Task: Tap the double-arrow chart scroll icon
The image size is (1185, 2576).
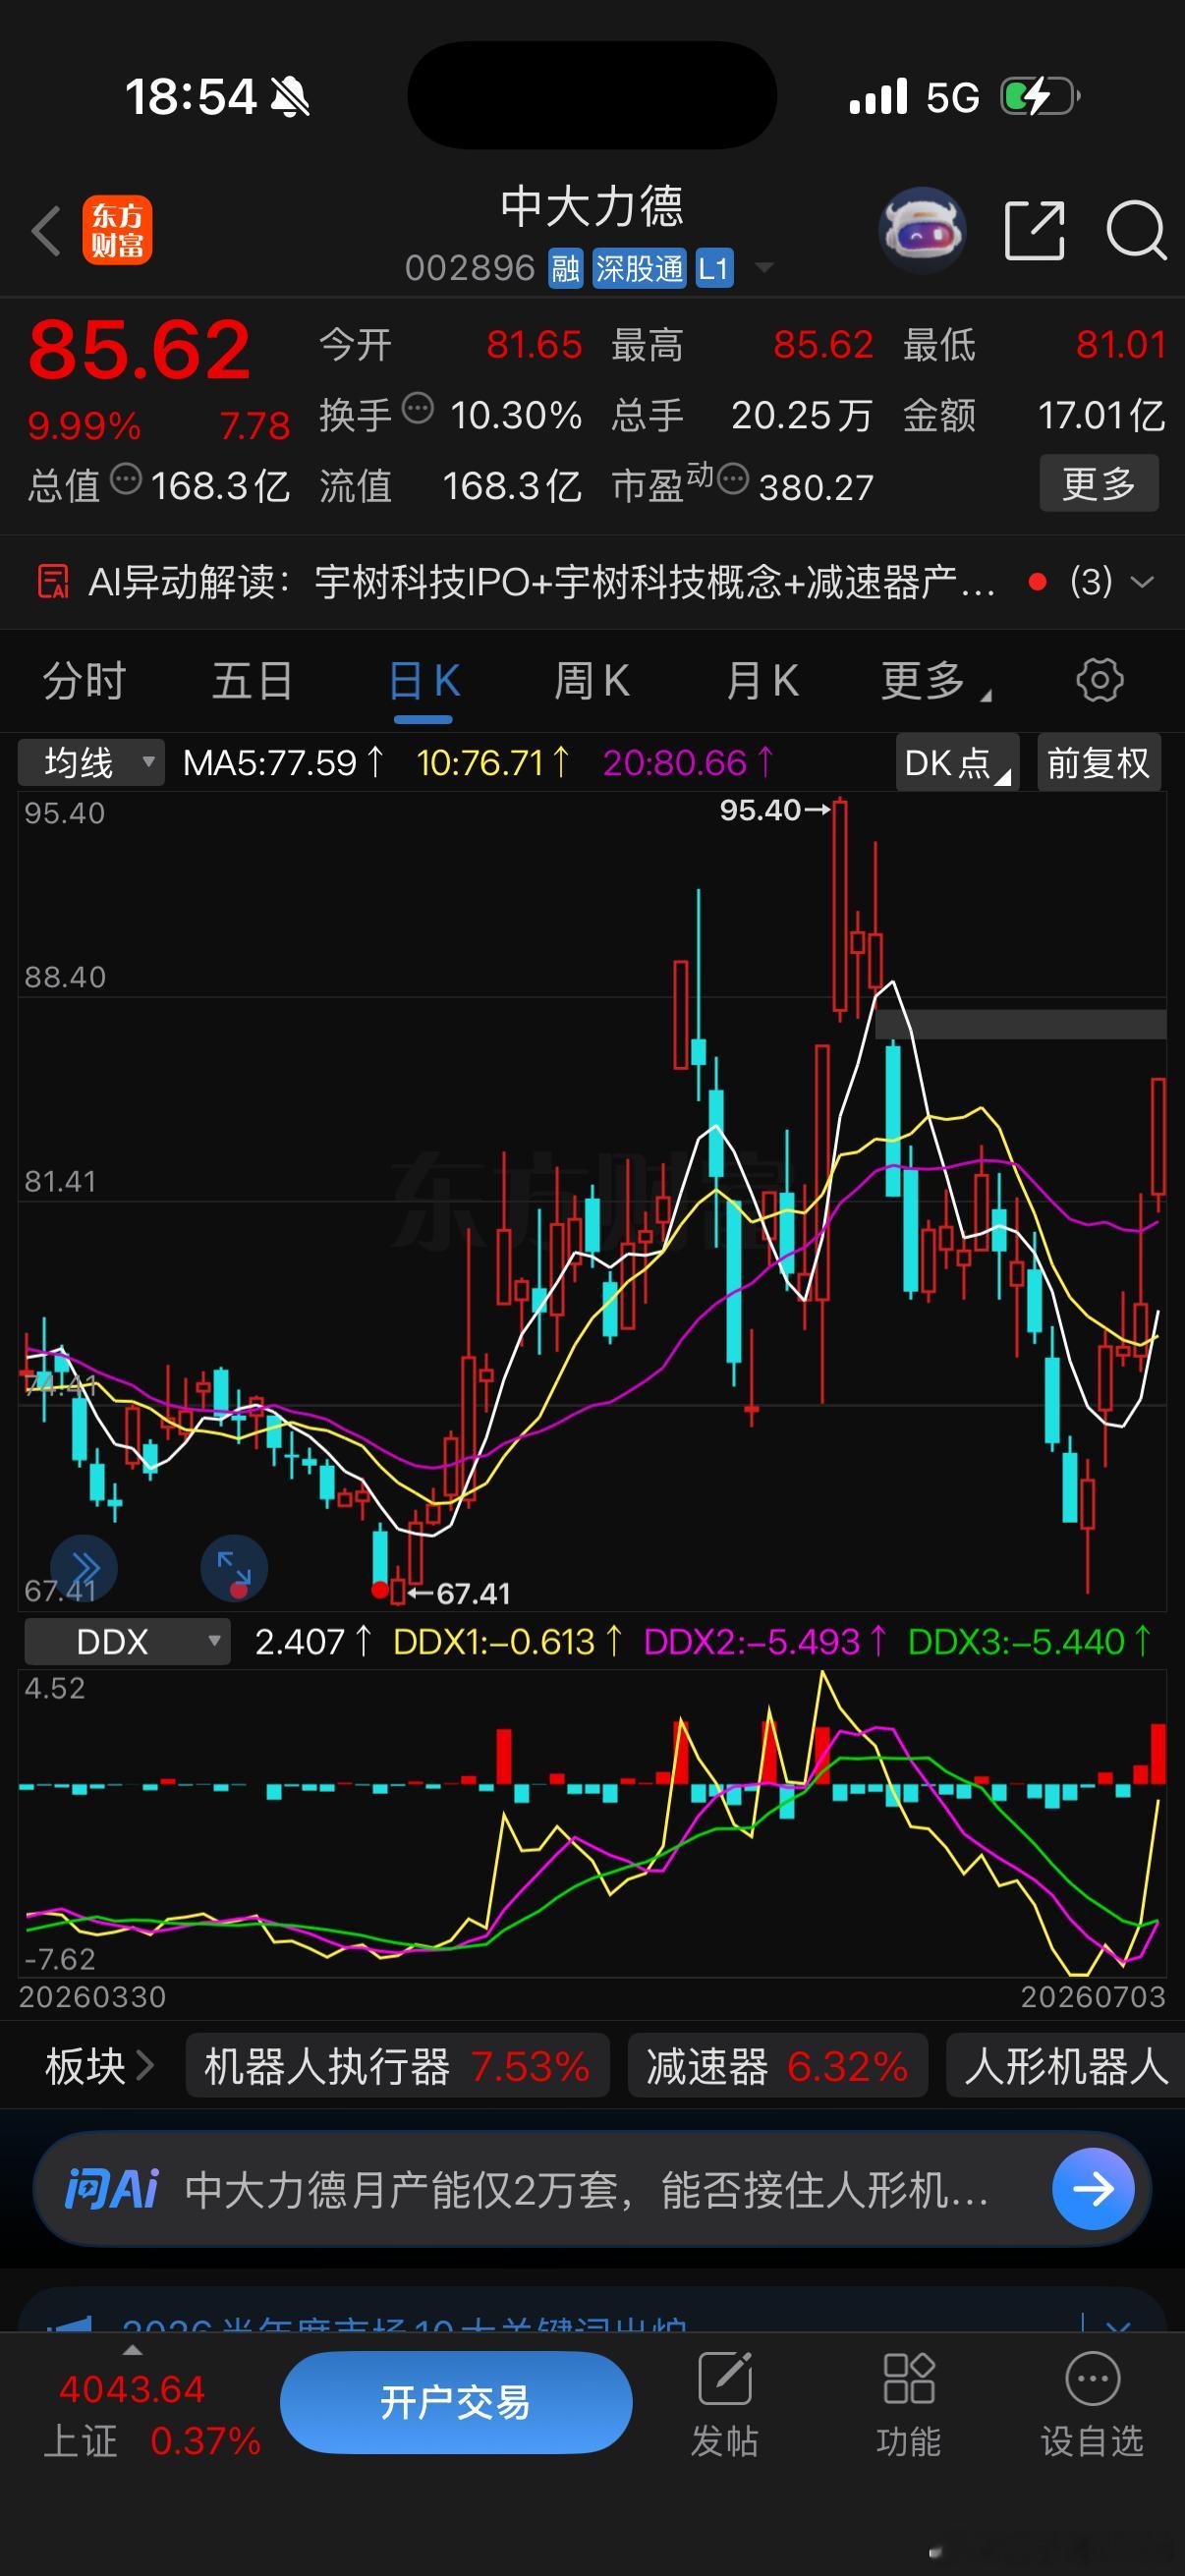Action: 84,1567
